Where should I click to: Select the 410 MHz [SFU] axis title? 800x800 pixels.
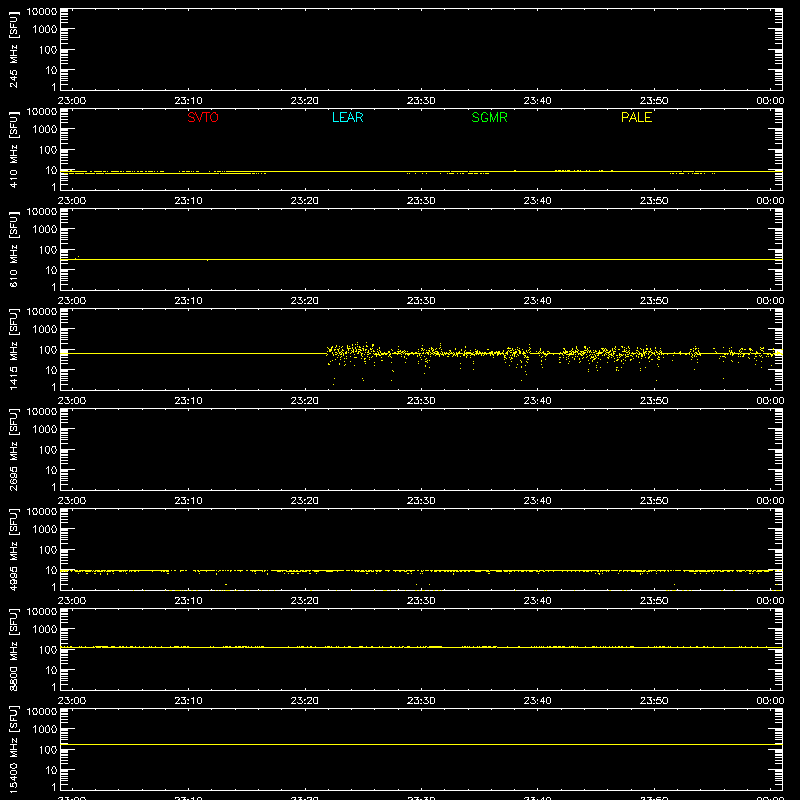point(14,149)
